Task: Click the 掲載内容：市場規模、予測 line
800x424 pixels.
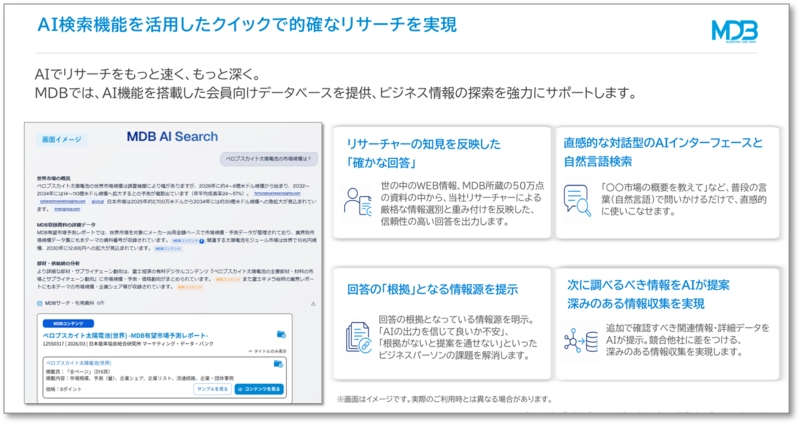Action: coord(140,378)
